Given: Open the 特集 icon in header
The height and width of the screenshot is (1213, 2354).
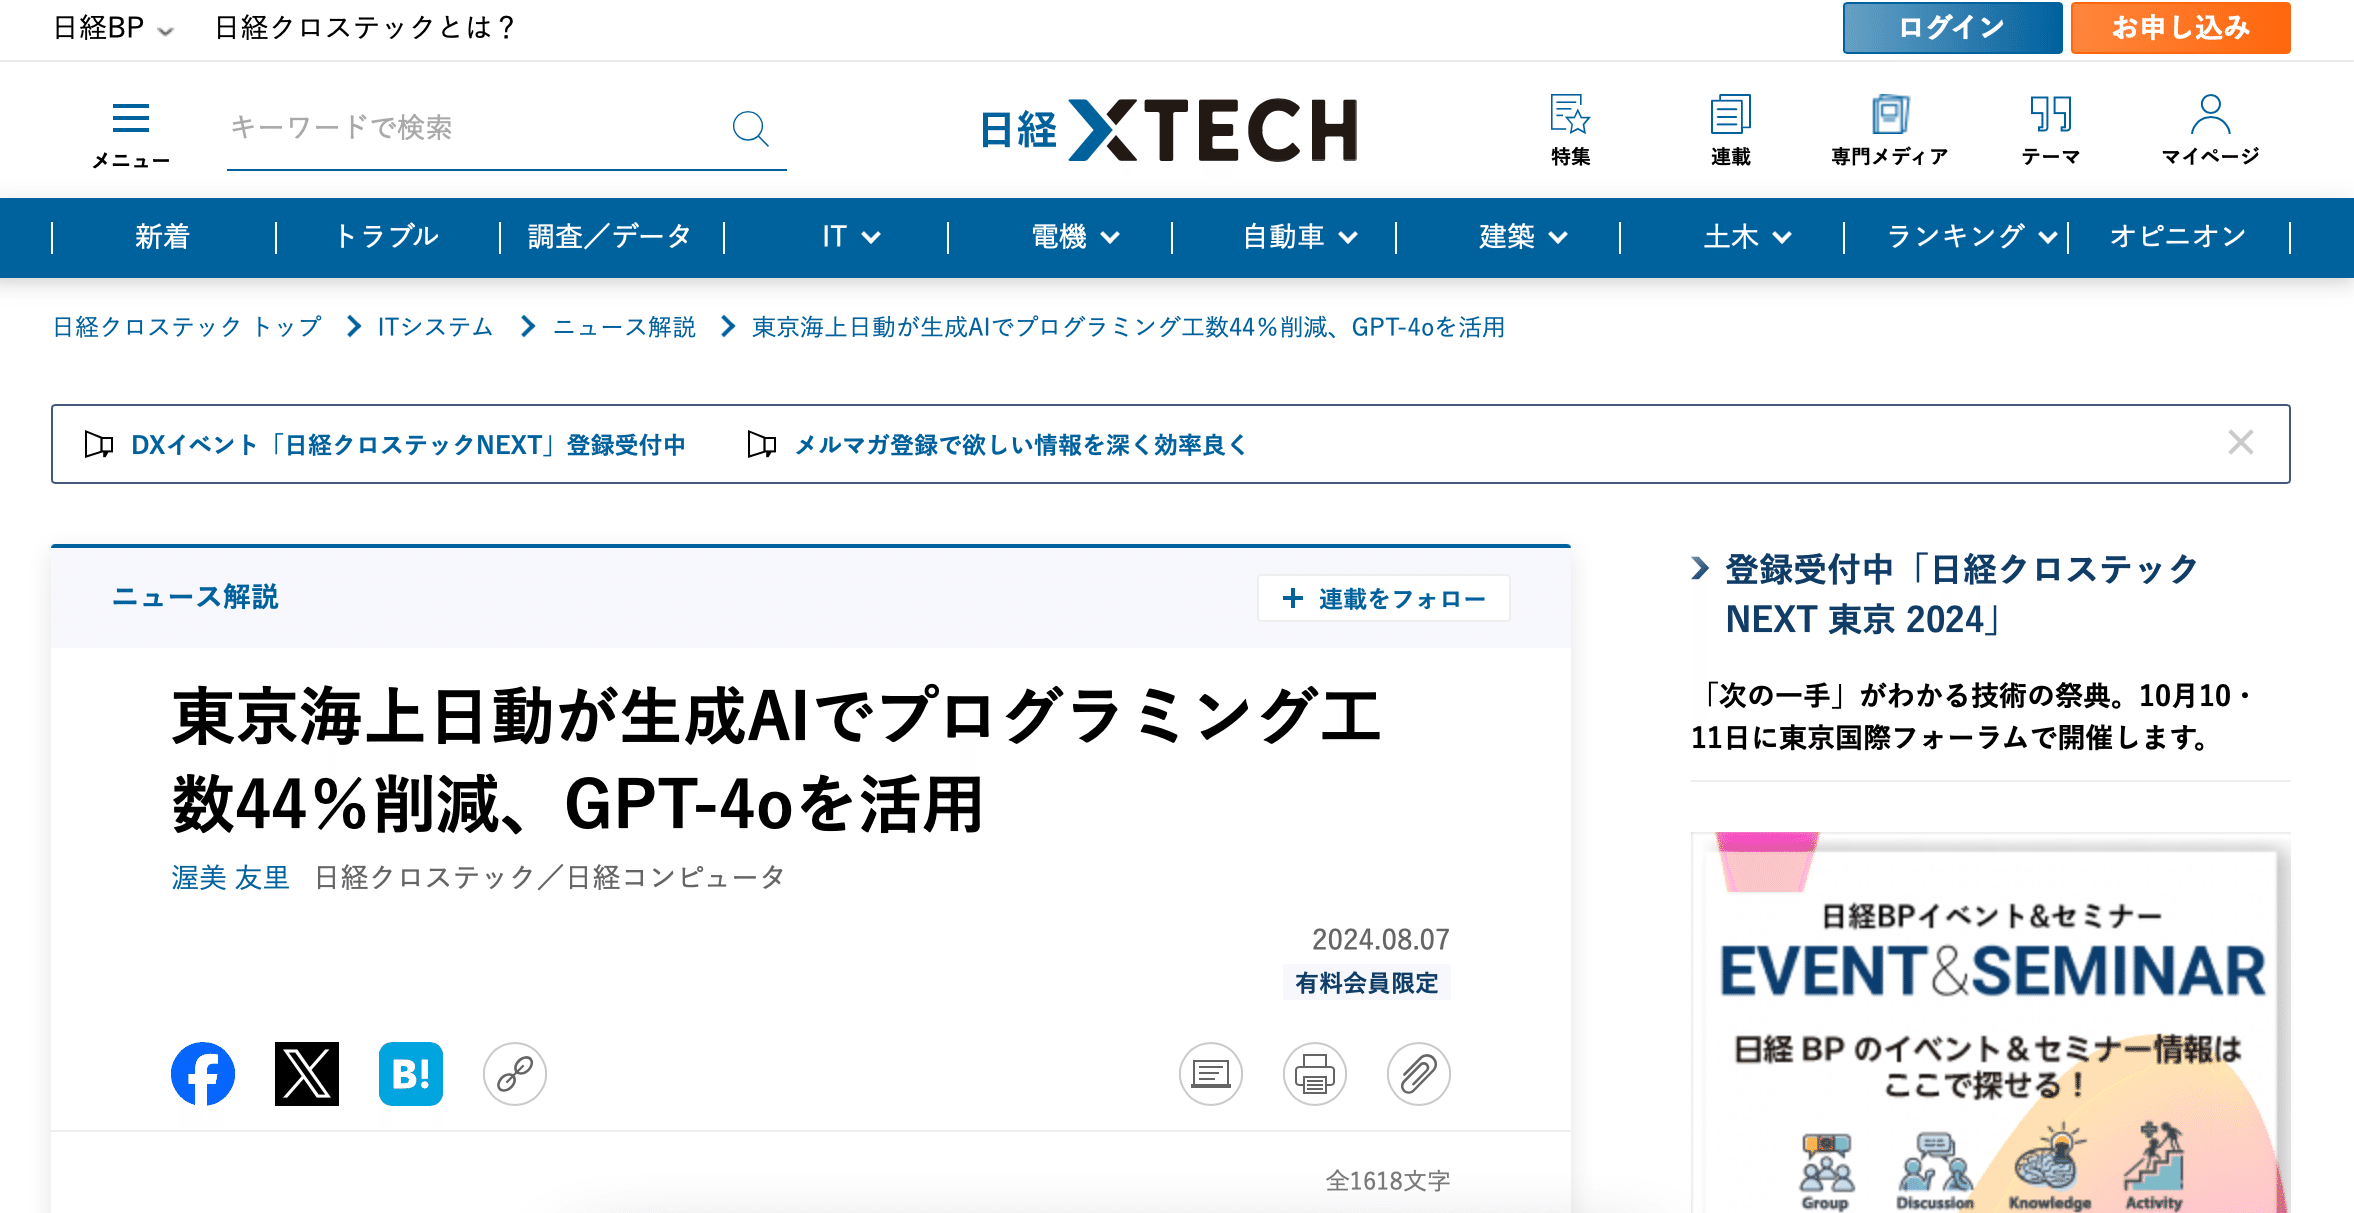Looking at the screenshot, I should tap(1570, 130).
